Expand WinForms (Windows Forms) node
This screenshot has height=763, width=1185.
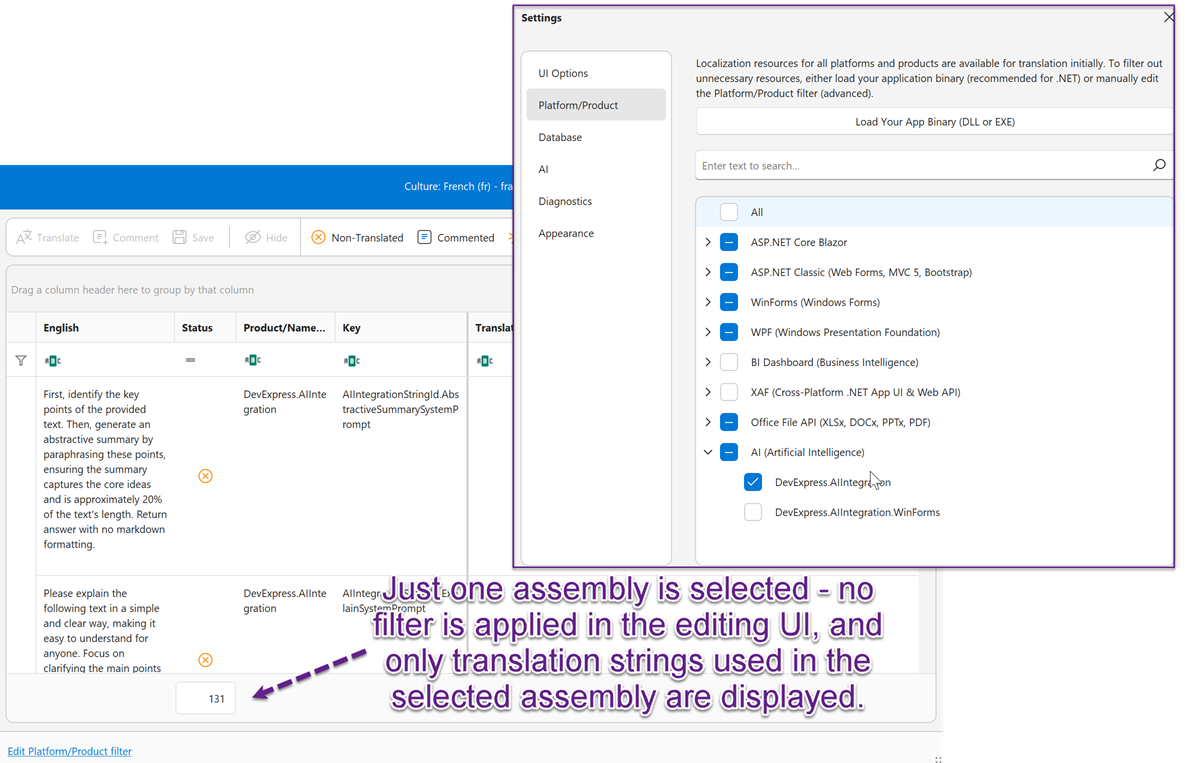(708, 302)
